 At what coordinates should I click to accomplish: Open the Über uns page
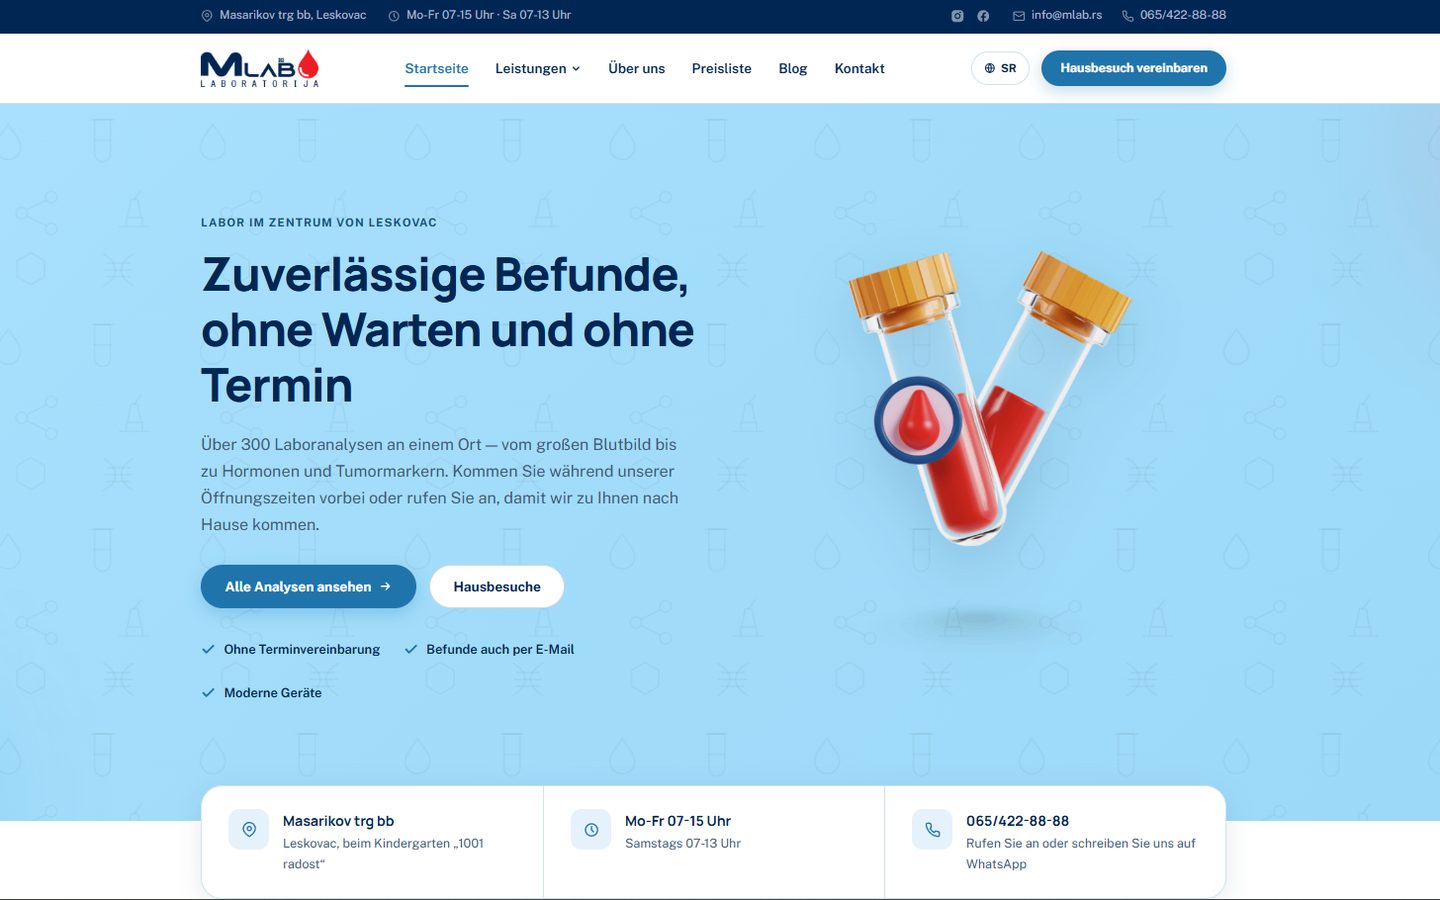pyautogui.click(x=637, y=68)
